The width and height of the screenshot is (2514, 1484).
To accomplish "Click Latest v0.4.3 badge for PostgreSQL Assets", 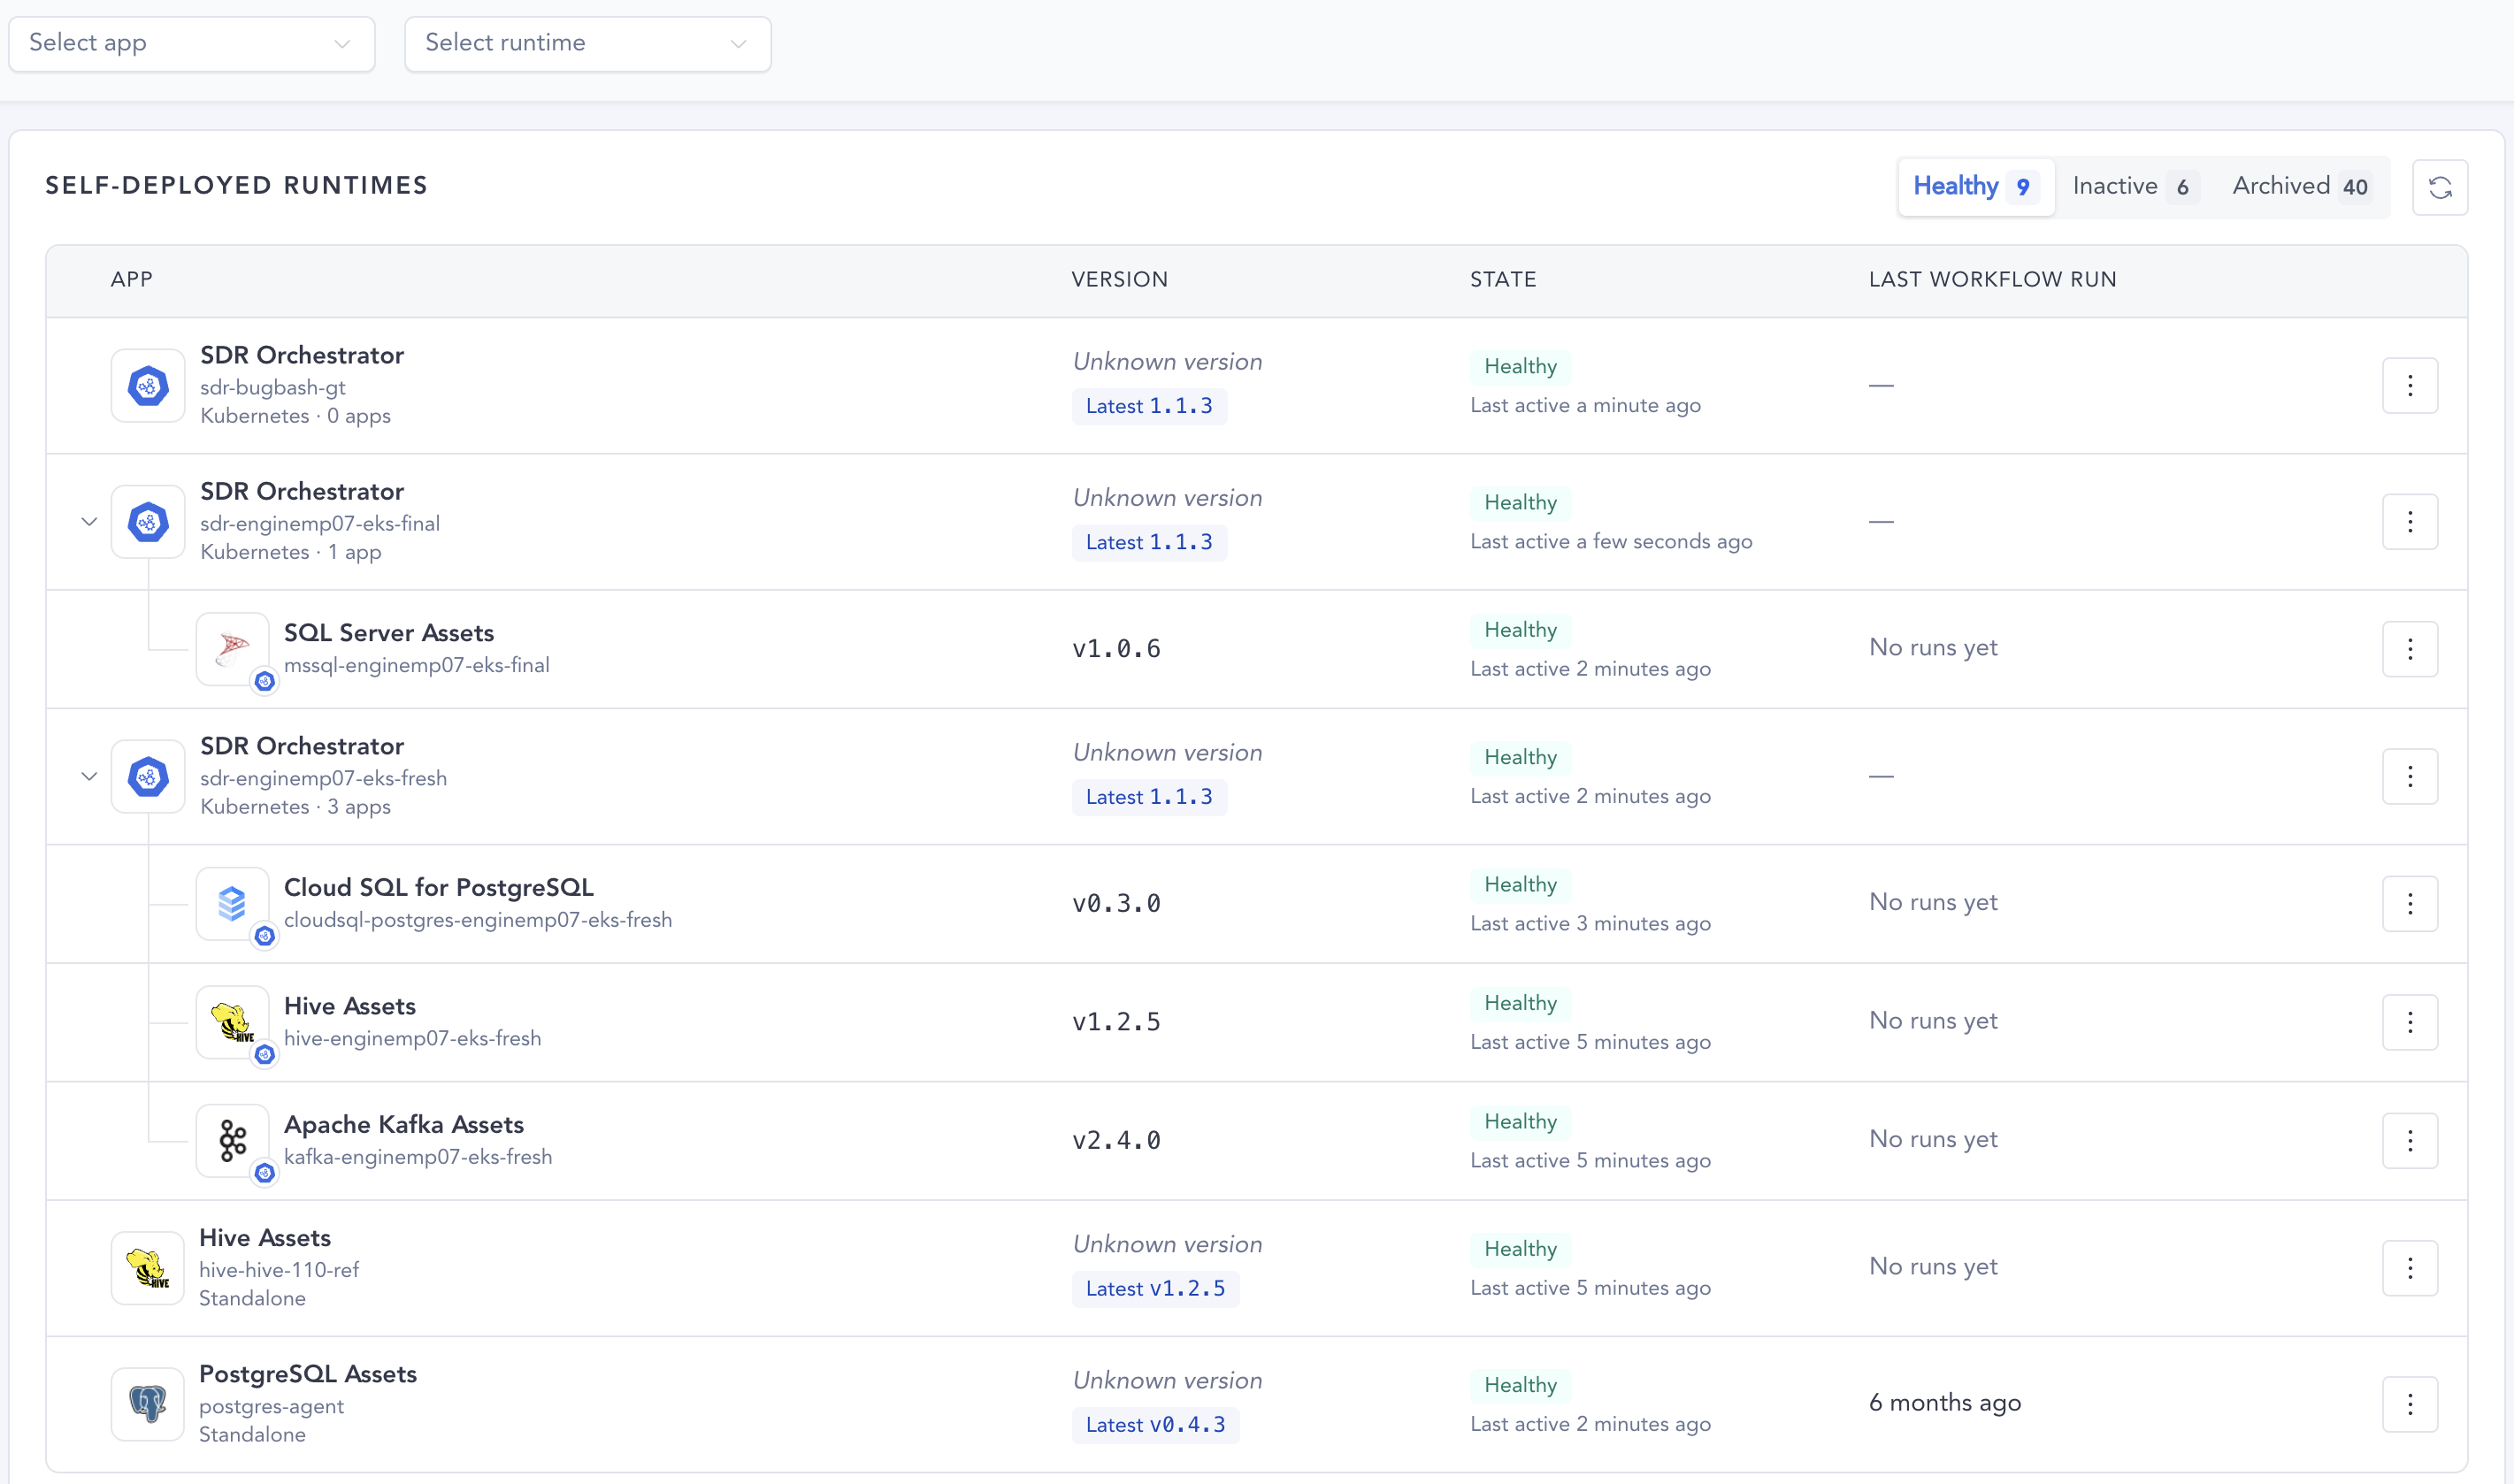I will click(x=1155, y=1424).
